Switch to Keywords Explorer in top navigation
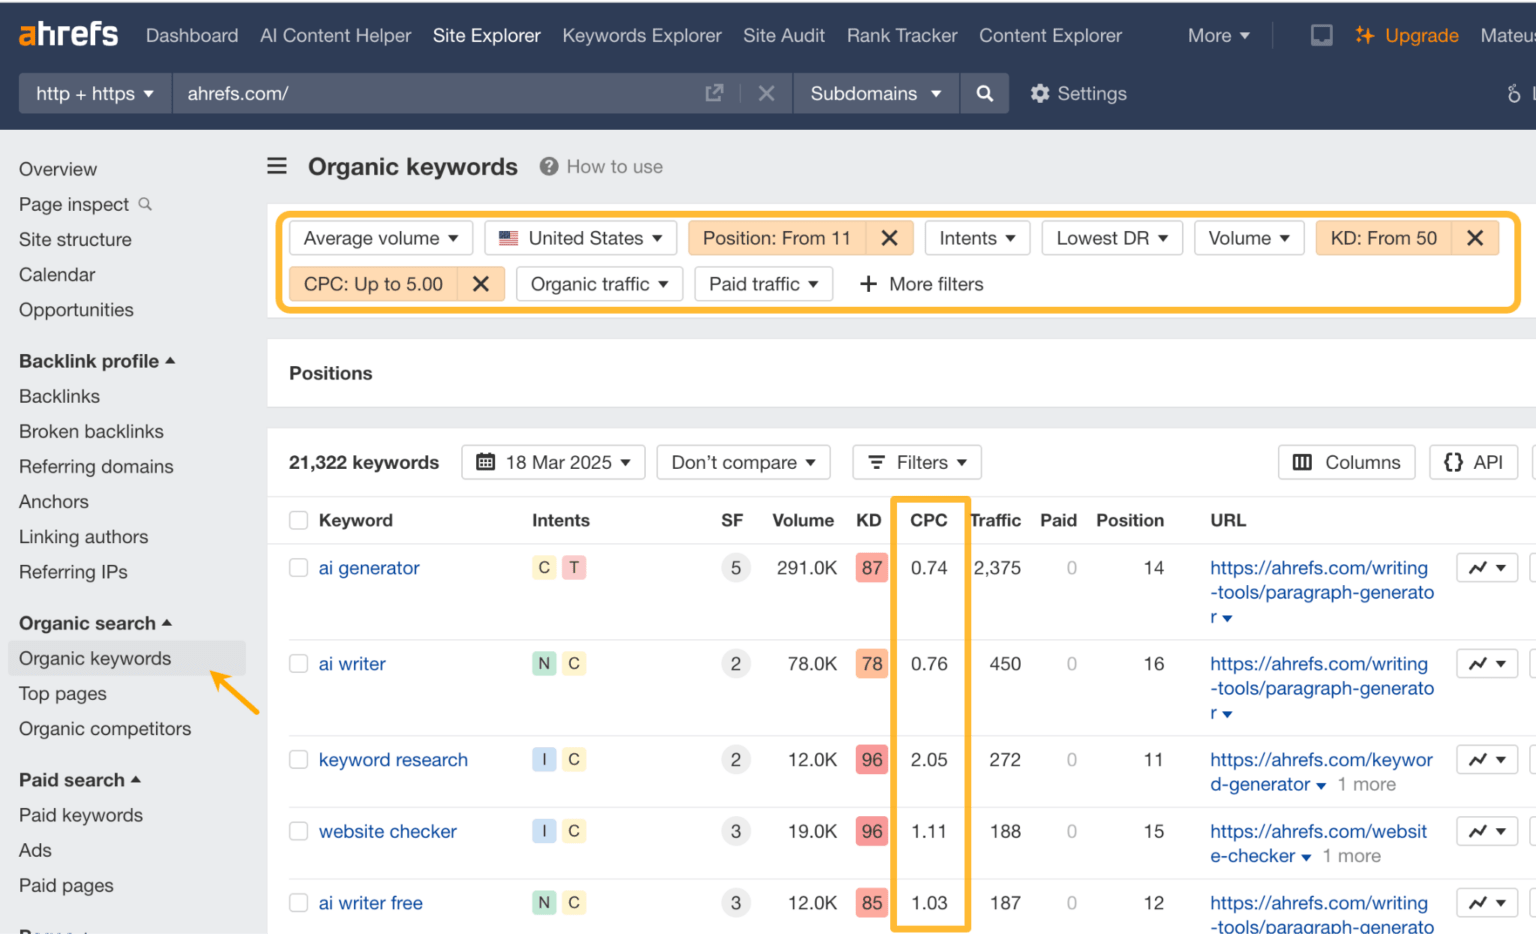This screenshot has height=934, width=1536. pos(641,35)
